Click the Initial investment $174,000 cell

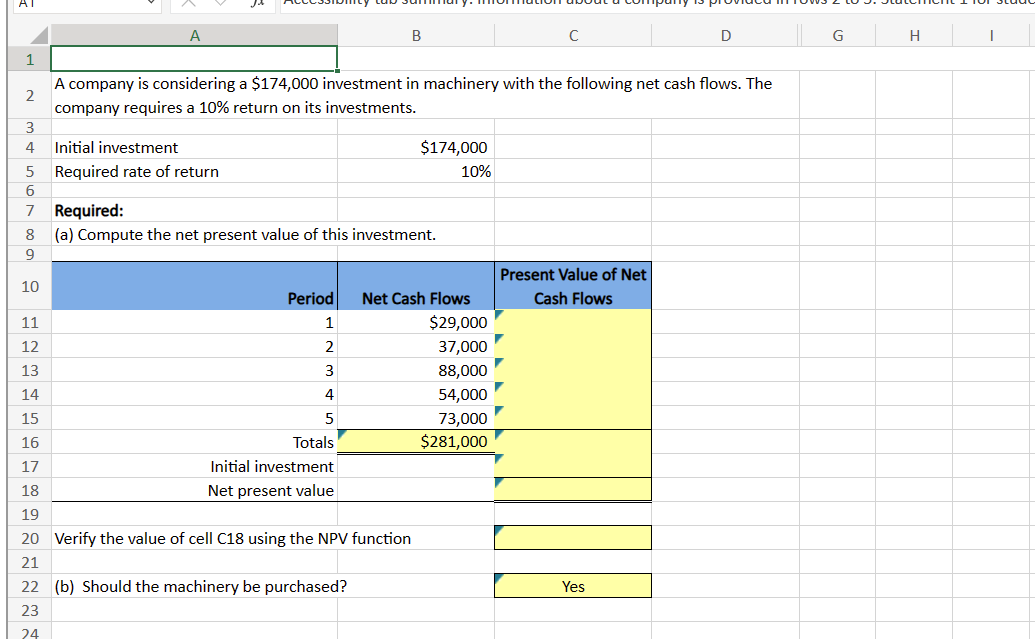pos(415,147)
